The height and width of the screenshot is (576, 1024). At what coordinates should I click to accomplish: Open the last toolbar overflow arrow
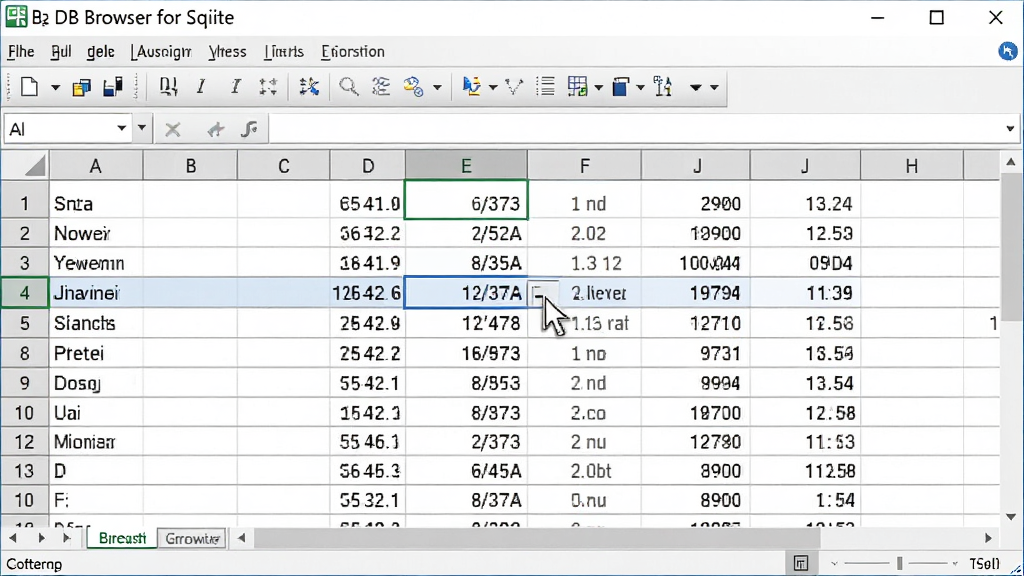[714, 88]
